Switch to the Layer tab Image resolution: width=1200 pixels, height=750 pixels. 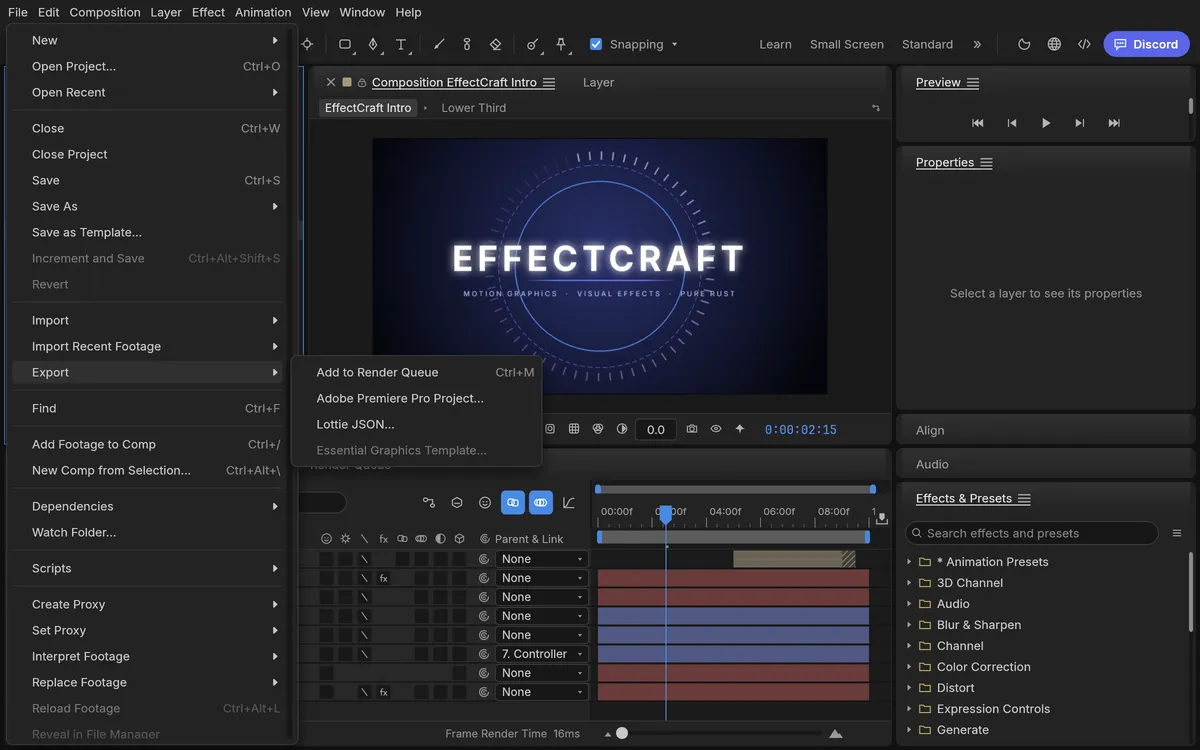coord(598,83)
